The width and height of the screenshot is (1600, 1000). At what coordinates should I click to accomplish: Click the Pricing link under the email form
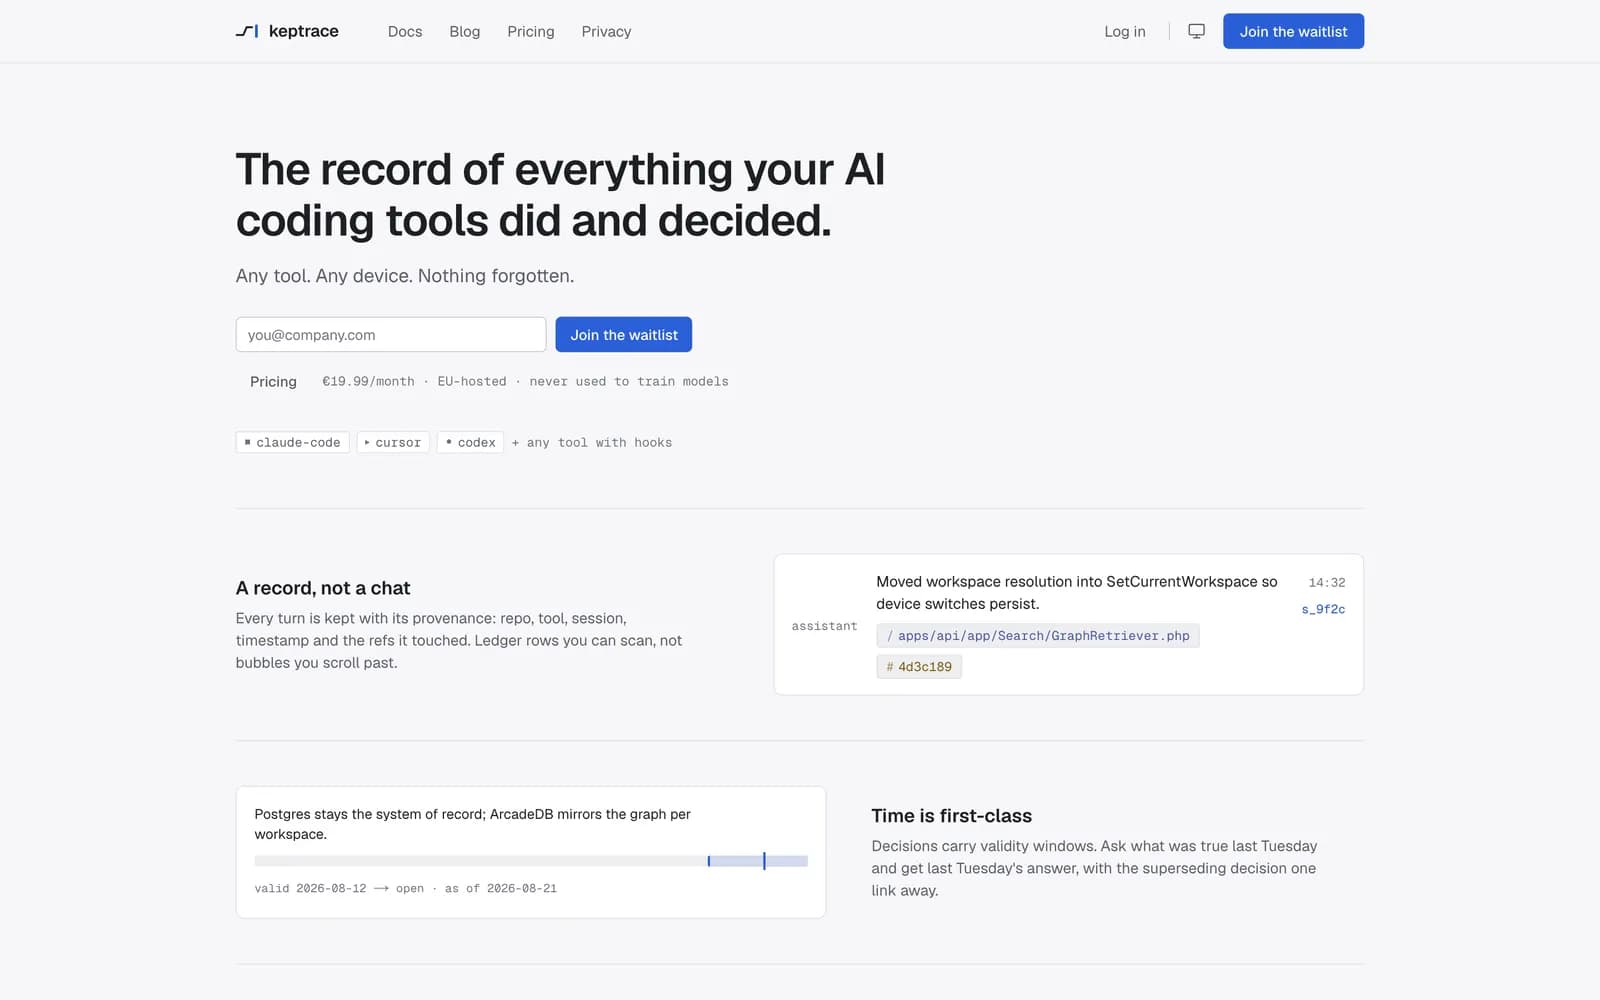273,381
